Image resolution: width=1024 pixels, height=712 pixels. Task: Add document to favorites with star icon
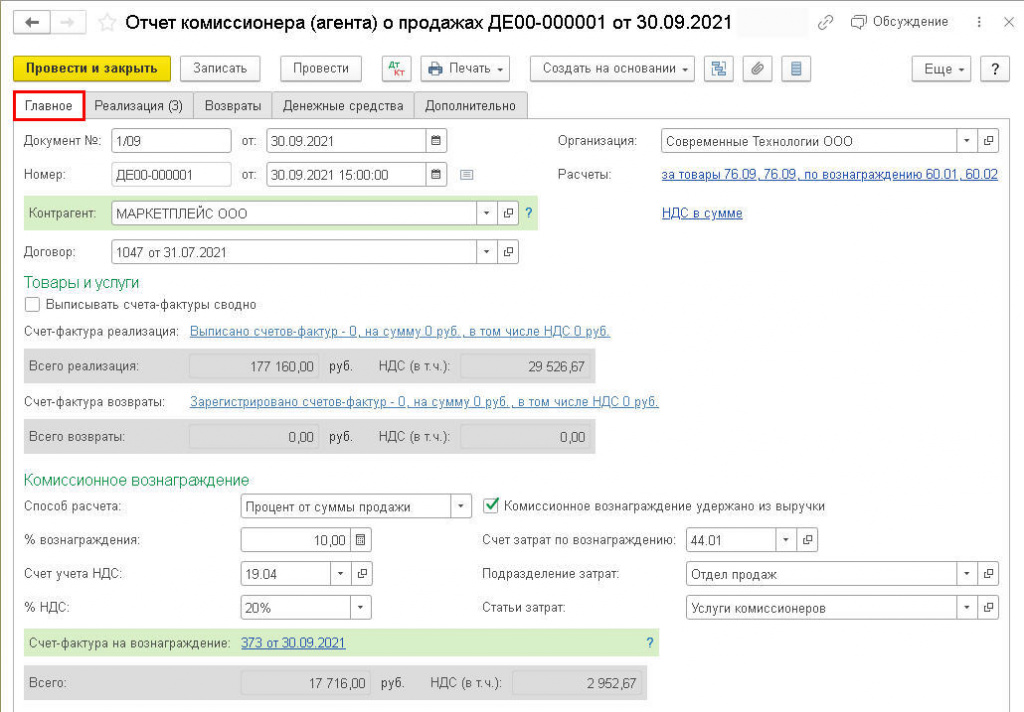tap(110, 22)
